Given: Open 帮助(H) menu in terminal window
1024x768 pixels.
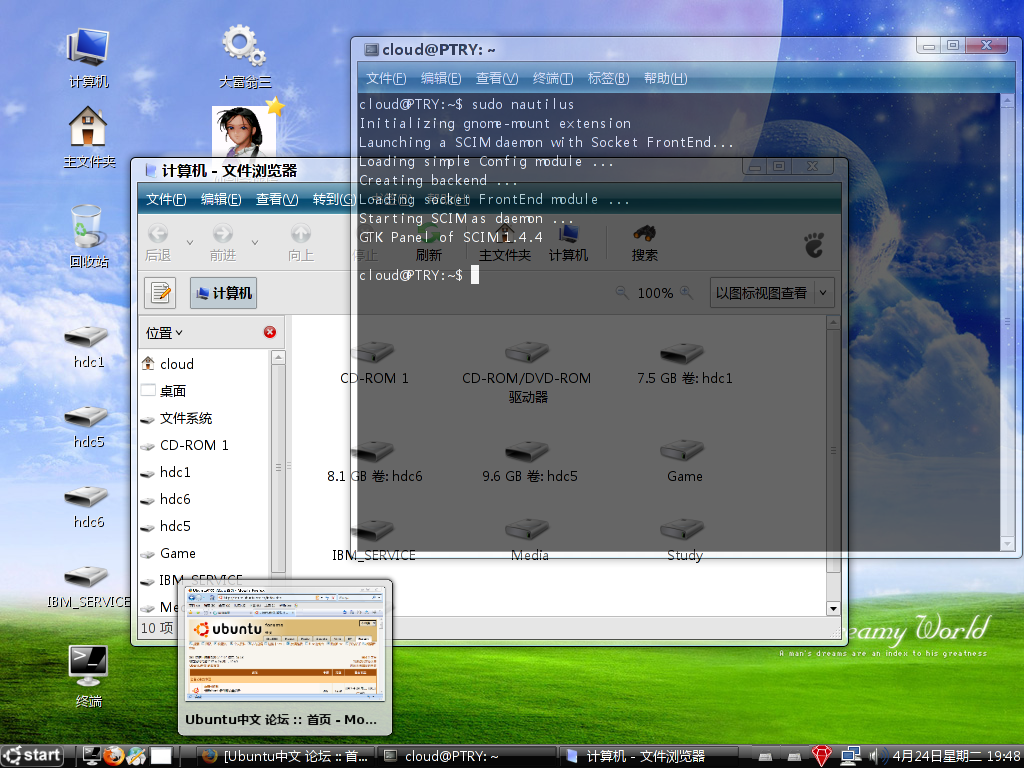Looking at the screenshot, I should (665, 78).
